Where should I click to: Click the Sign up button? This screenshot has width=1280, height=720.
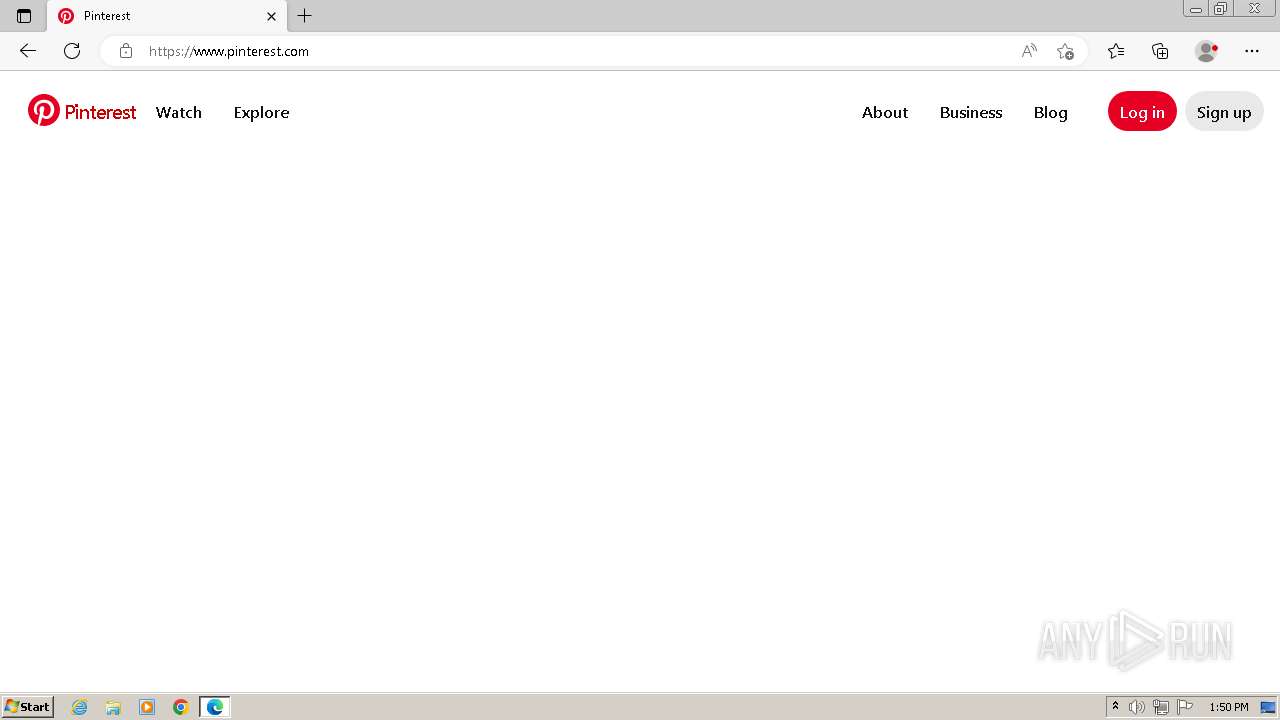coord(1224,112)
